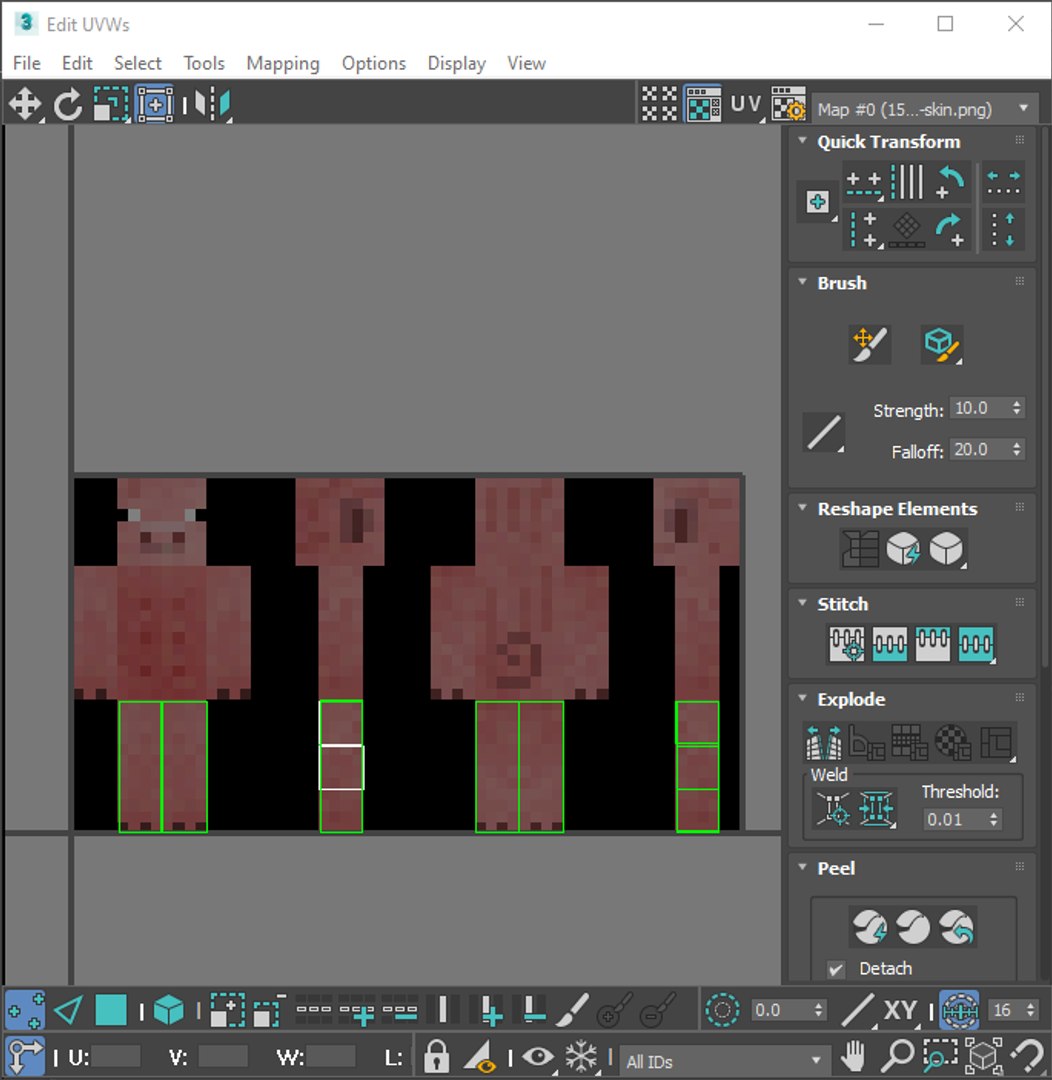Click Space Horizontally icon
Image resolution: width=1052 pixels, height=1080 pixels.
[1003, 183]
